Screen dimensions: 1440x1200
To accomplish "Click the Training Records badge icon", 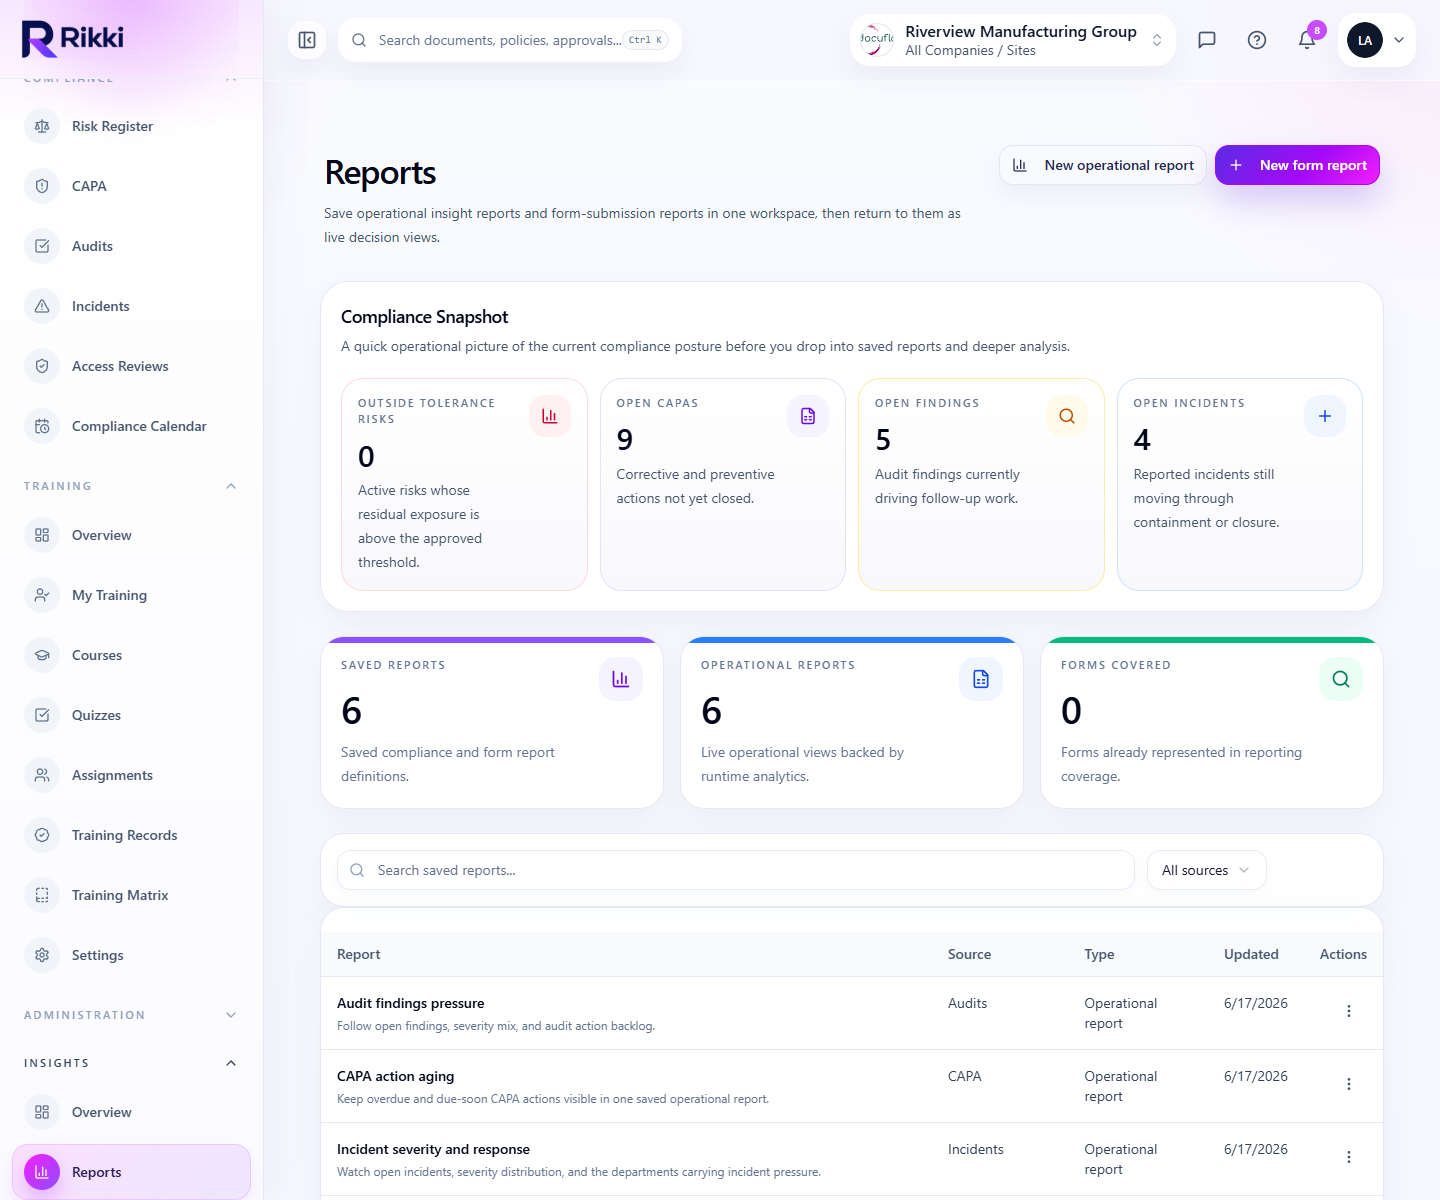I will 42,835.
